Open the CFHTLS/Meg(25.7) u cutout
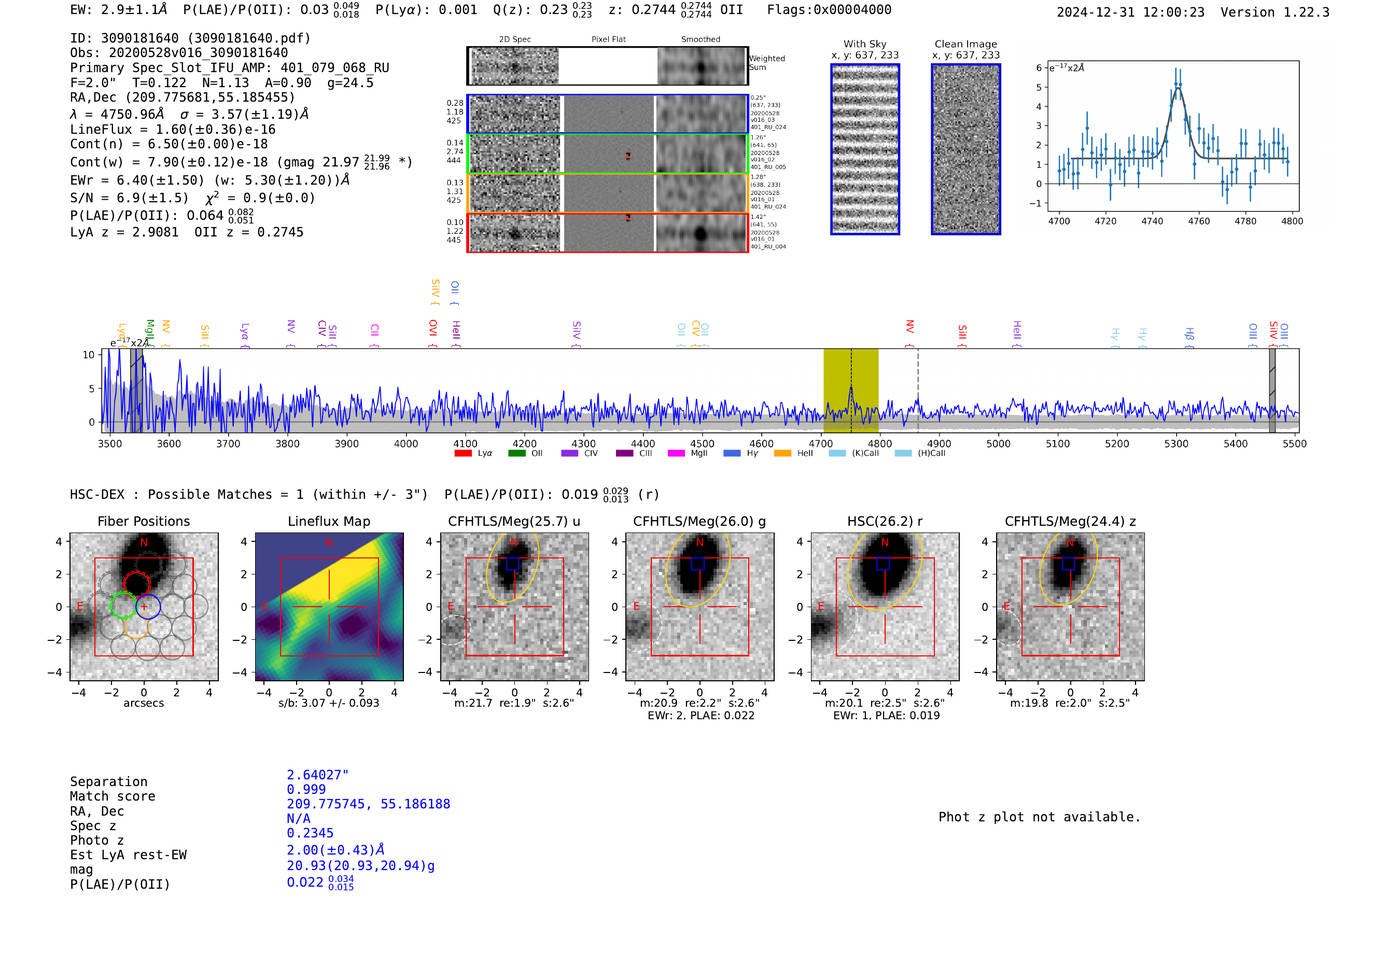 click(514, 607)
